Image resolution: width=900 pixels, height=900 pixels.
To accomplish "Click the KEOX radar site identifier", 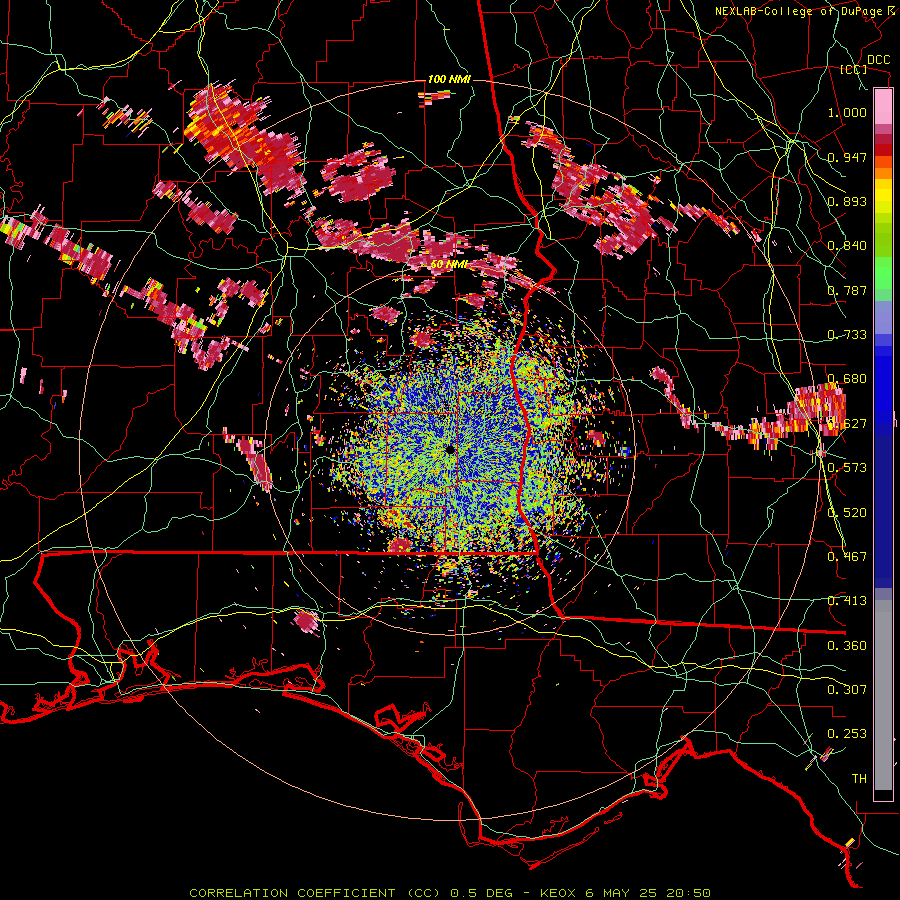I will (557, 893).
